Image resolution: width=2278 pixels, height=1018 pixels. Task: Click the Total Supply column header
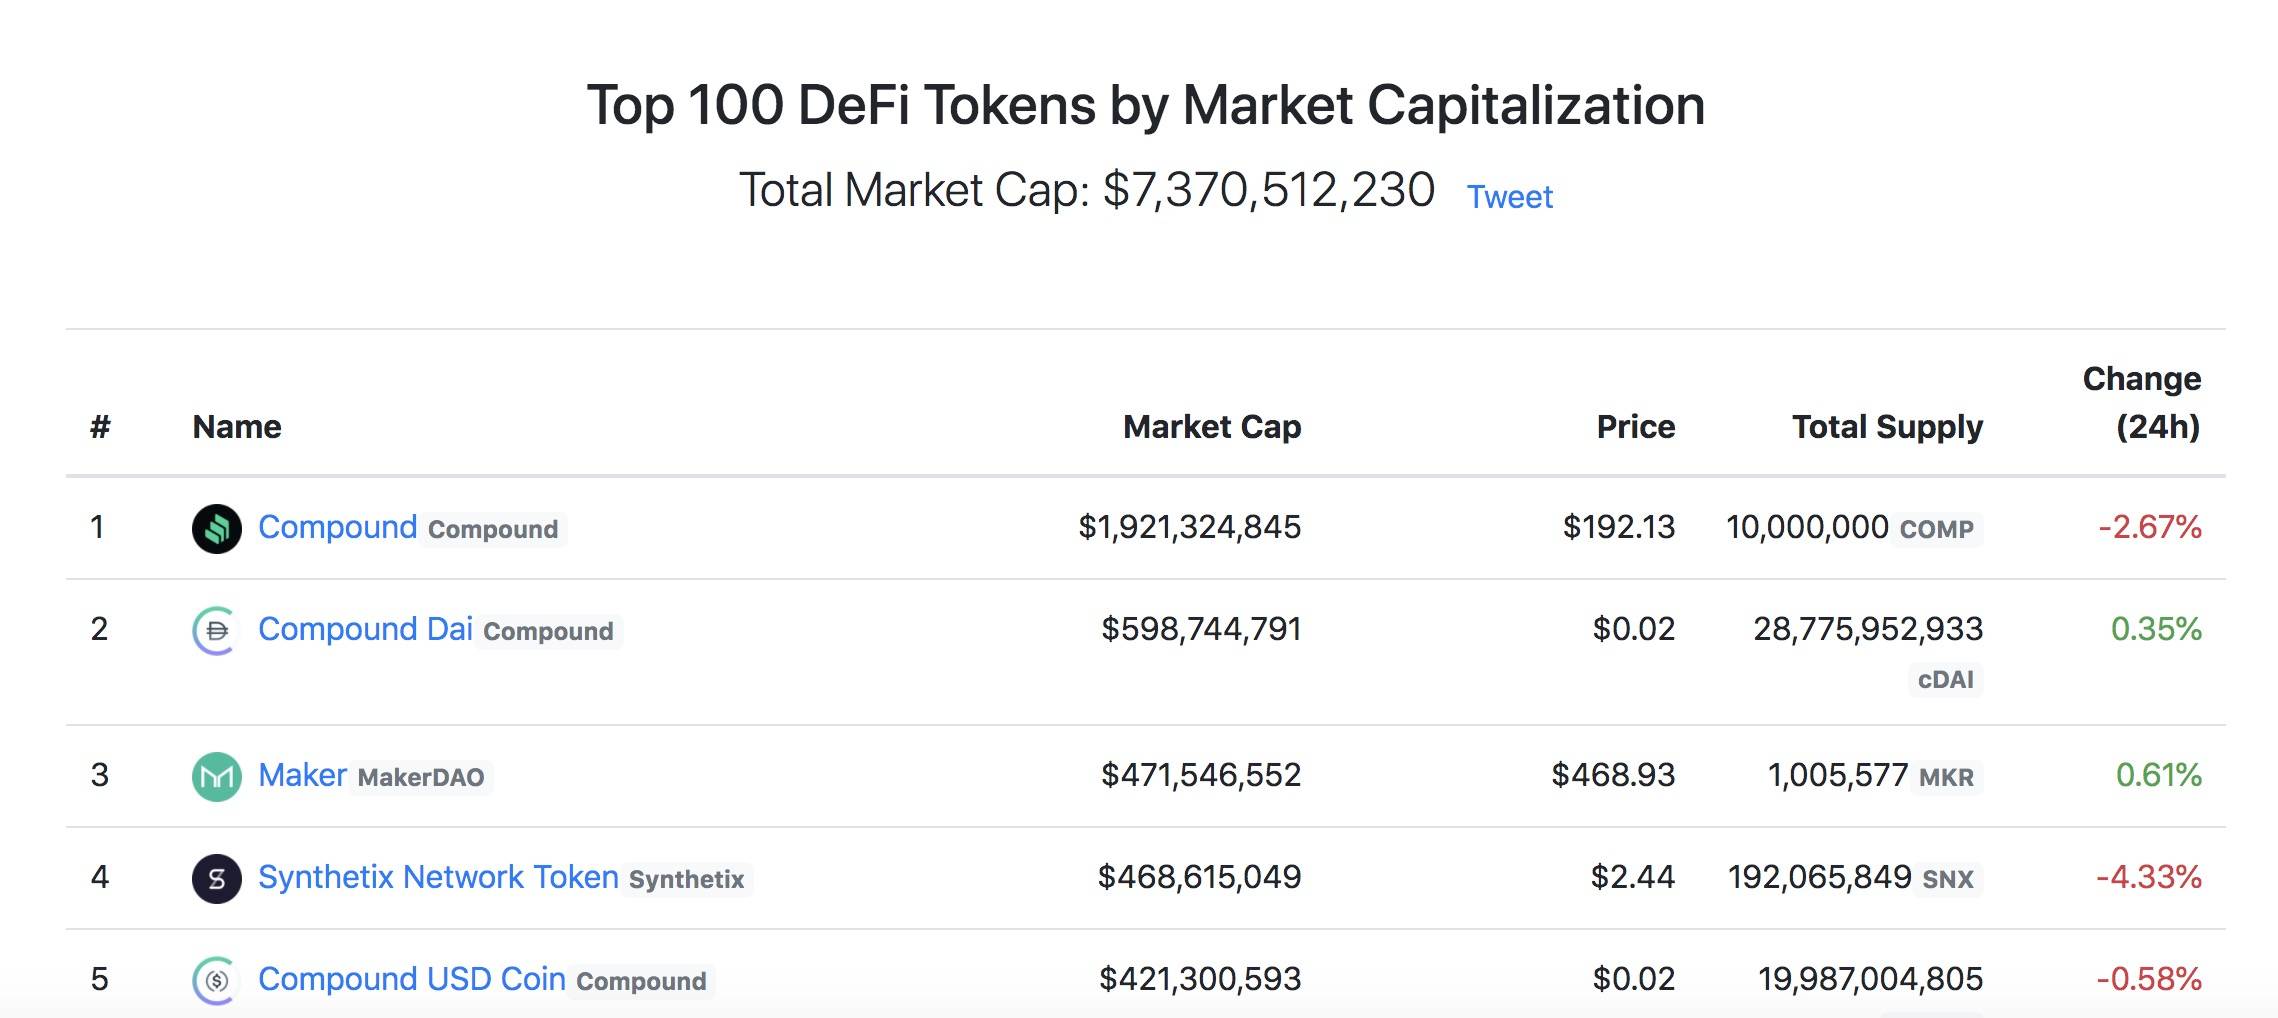point(1887,427)
